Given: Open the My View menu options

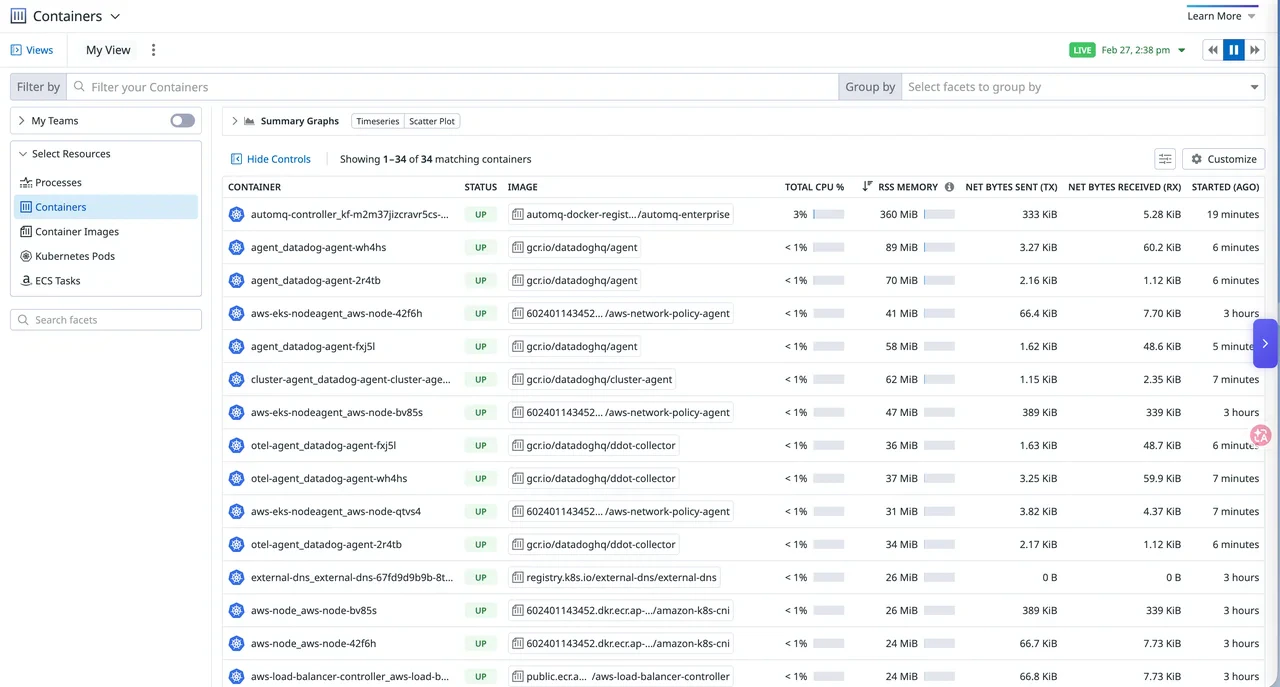Looking at the screenshot, I should point(153,49).
